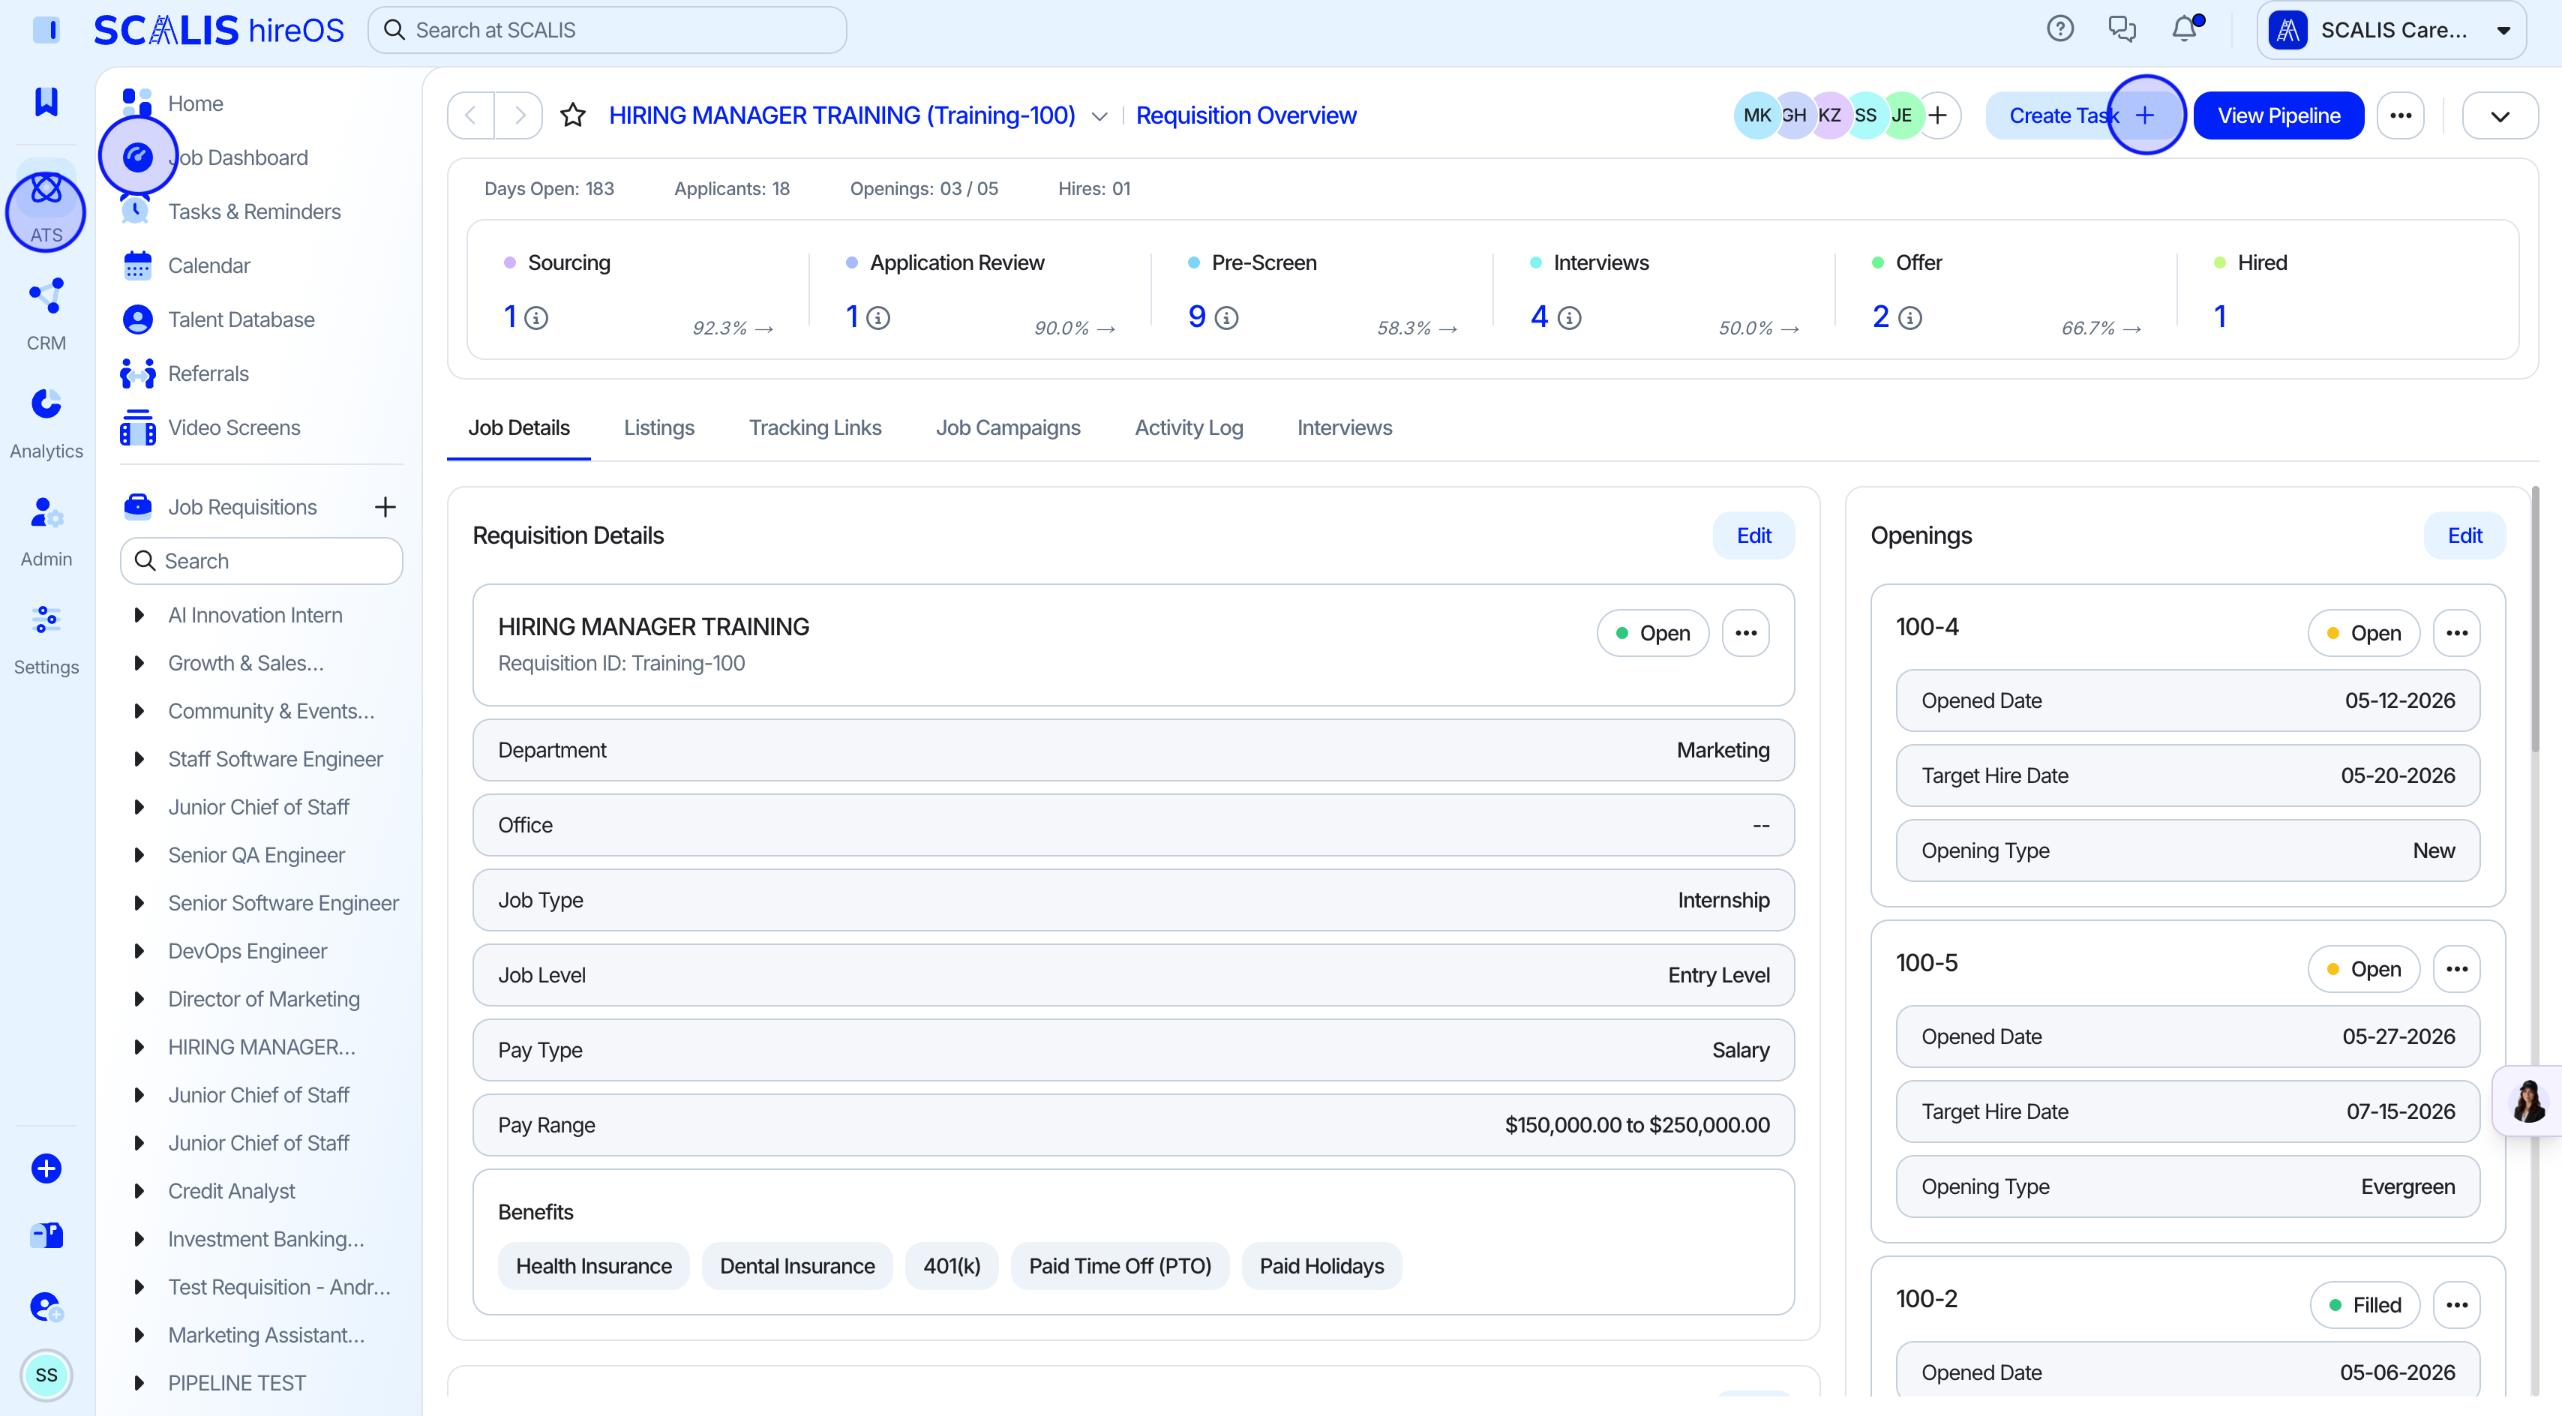Image resolution: width=2562 pixels, height=1416 pixels.
Task: Open options menu for opening 100-2
Action: click(2457, 1305)
